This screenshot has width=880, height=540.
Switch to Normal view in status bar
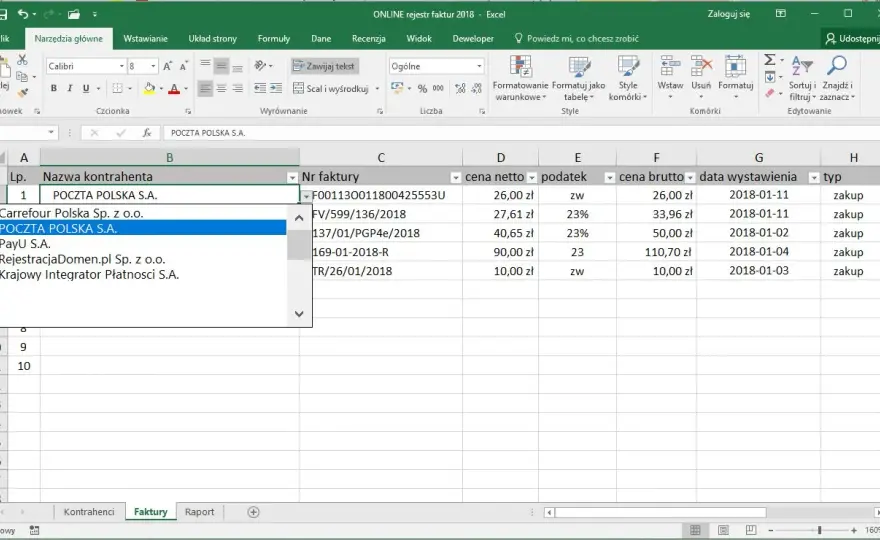(695, 530)
